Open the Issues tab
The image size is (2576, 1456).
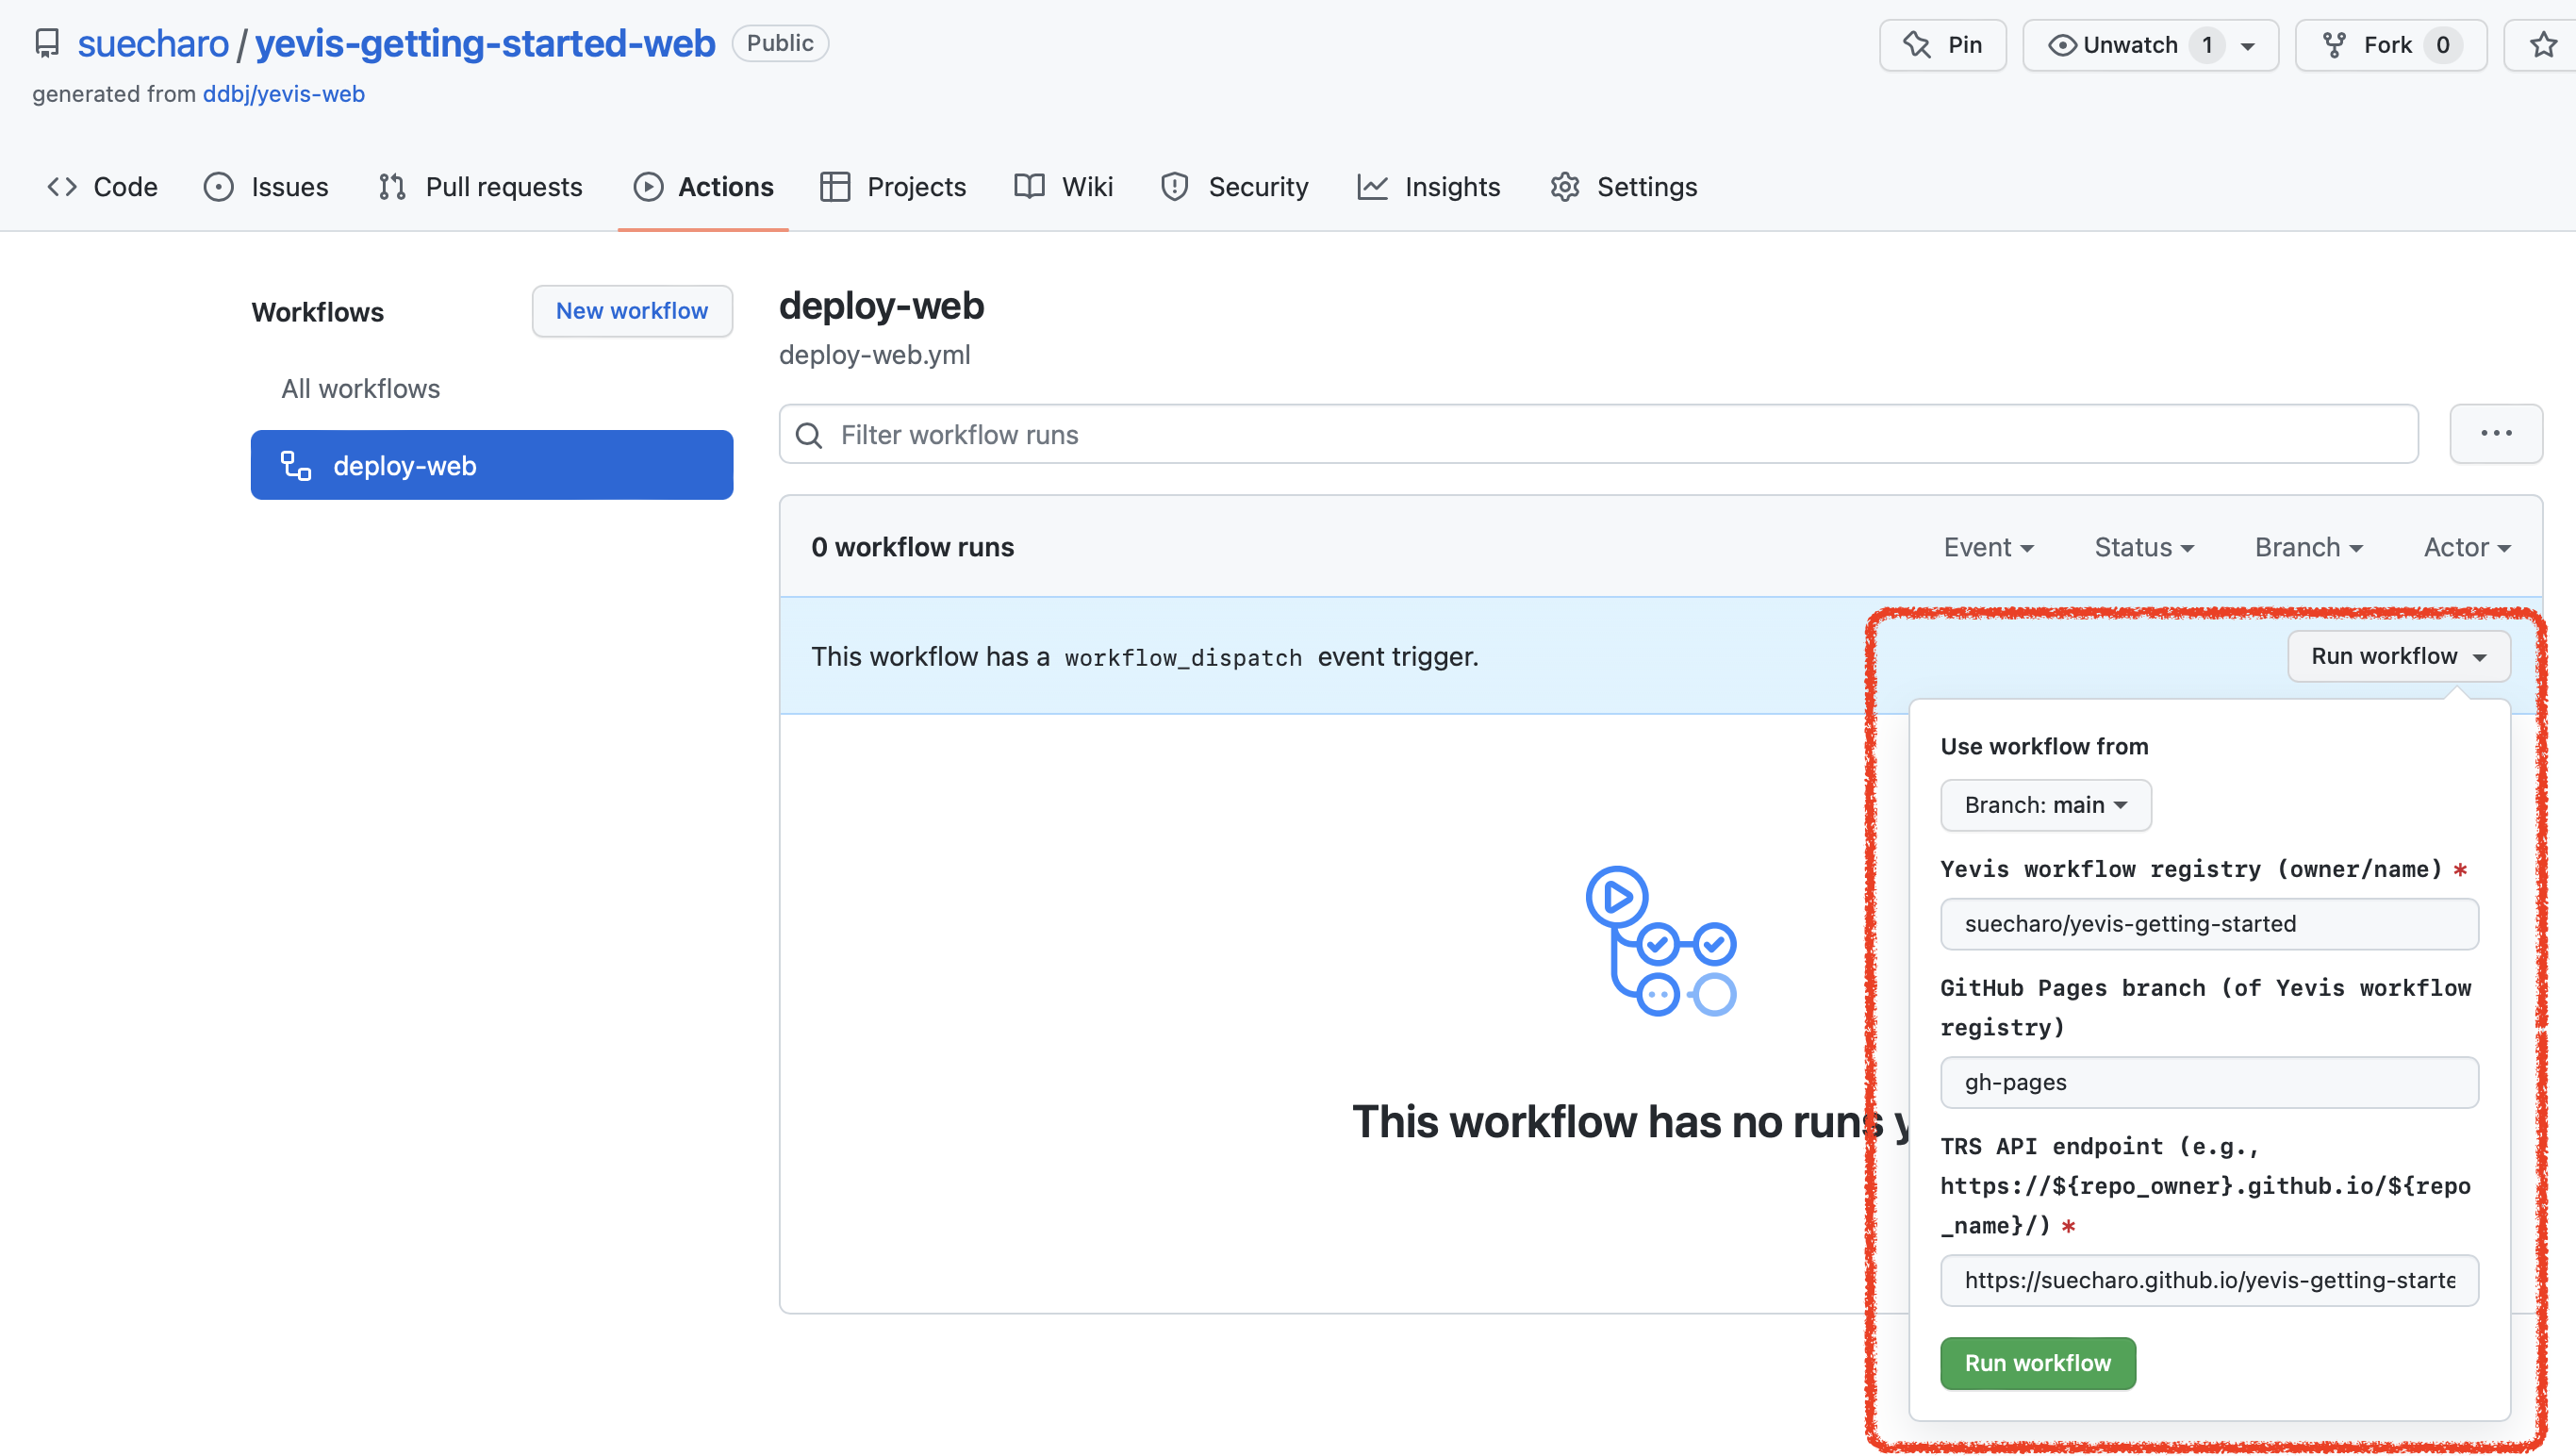(x=266, y=187)
